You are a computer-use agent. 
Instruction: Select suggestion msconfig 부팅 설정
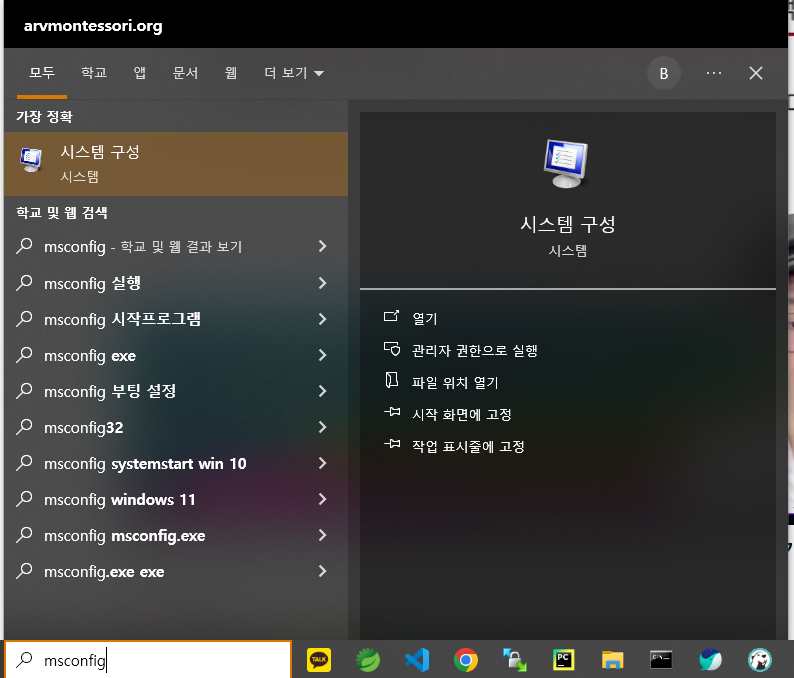coord(176,391)
